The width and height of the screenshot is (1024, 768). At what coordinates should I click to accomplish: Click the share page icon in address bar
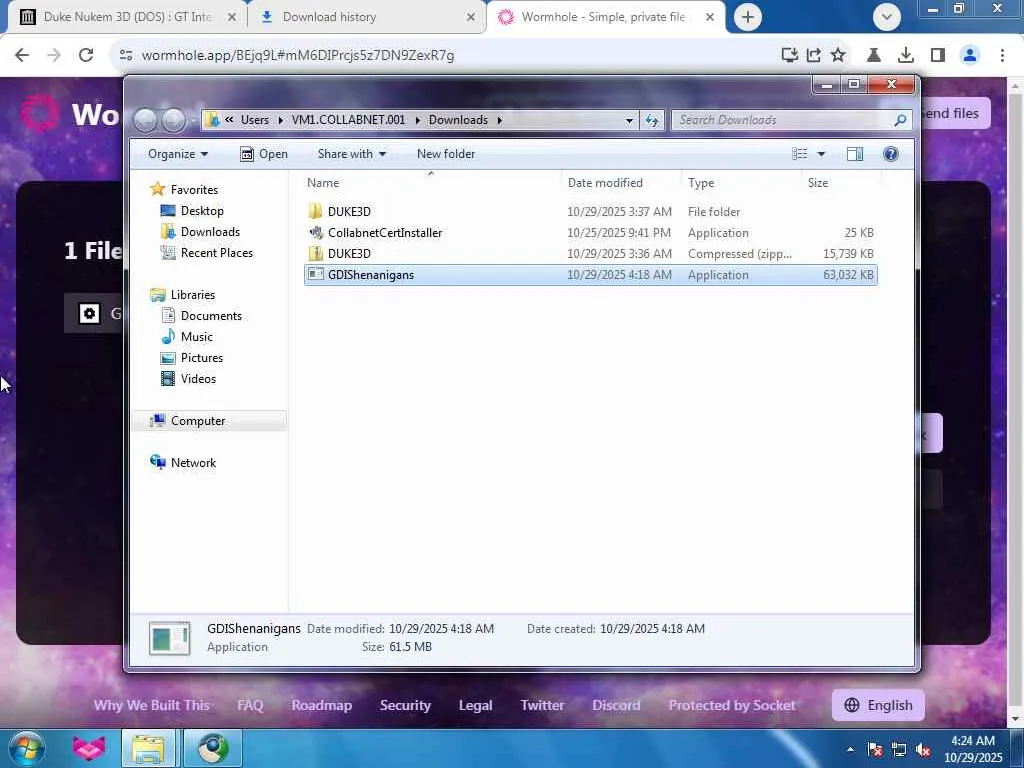[814, 56]
